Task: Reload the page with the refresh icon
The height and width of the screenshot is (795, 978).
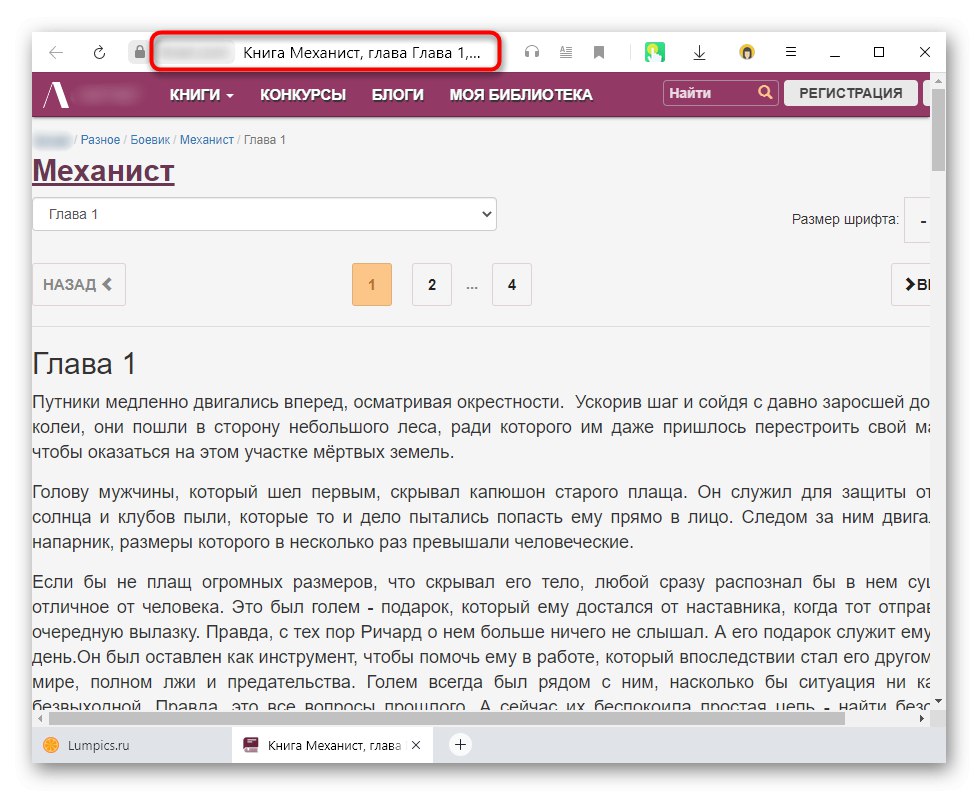Action: (98, 51)
